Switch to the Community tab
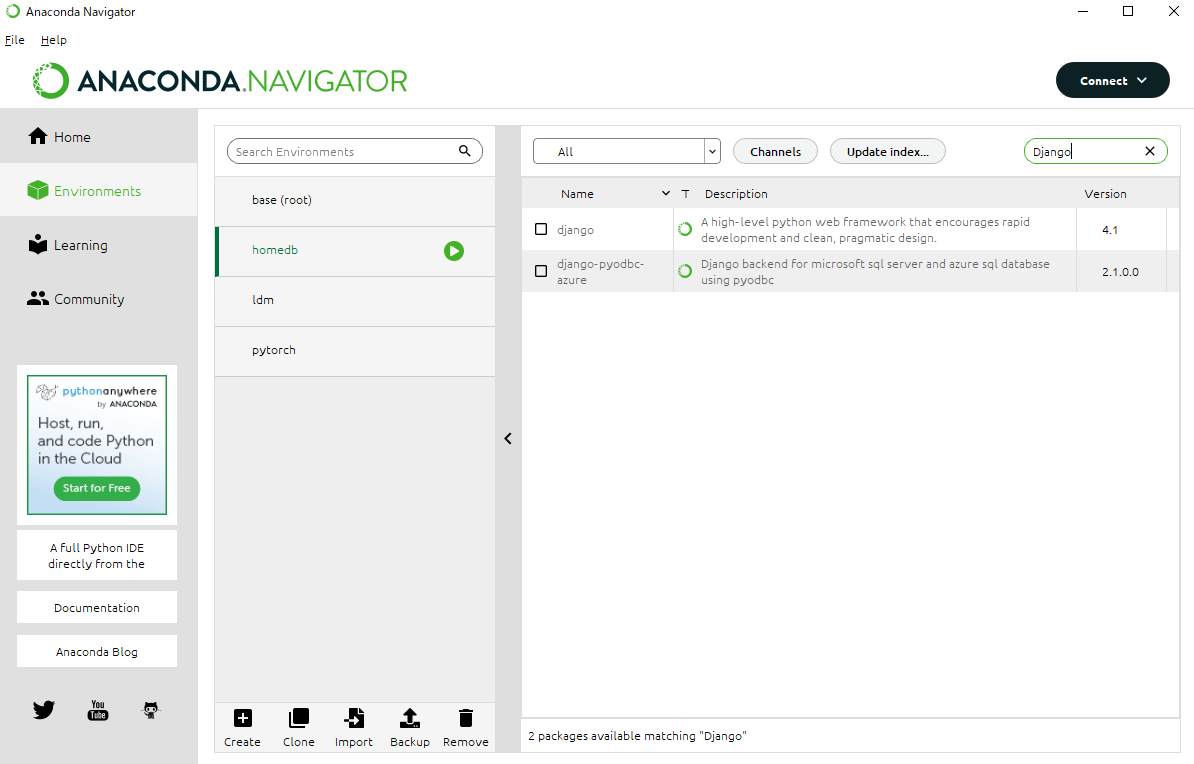 (x=99, y=299)
